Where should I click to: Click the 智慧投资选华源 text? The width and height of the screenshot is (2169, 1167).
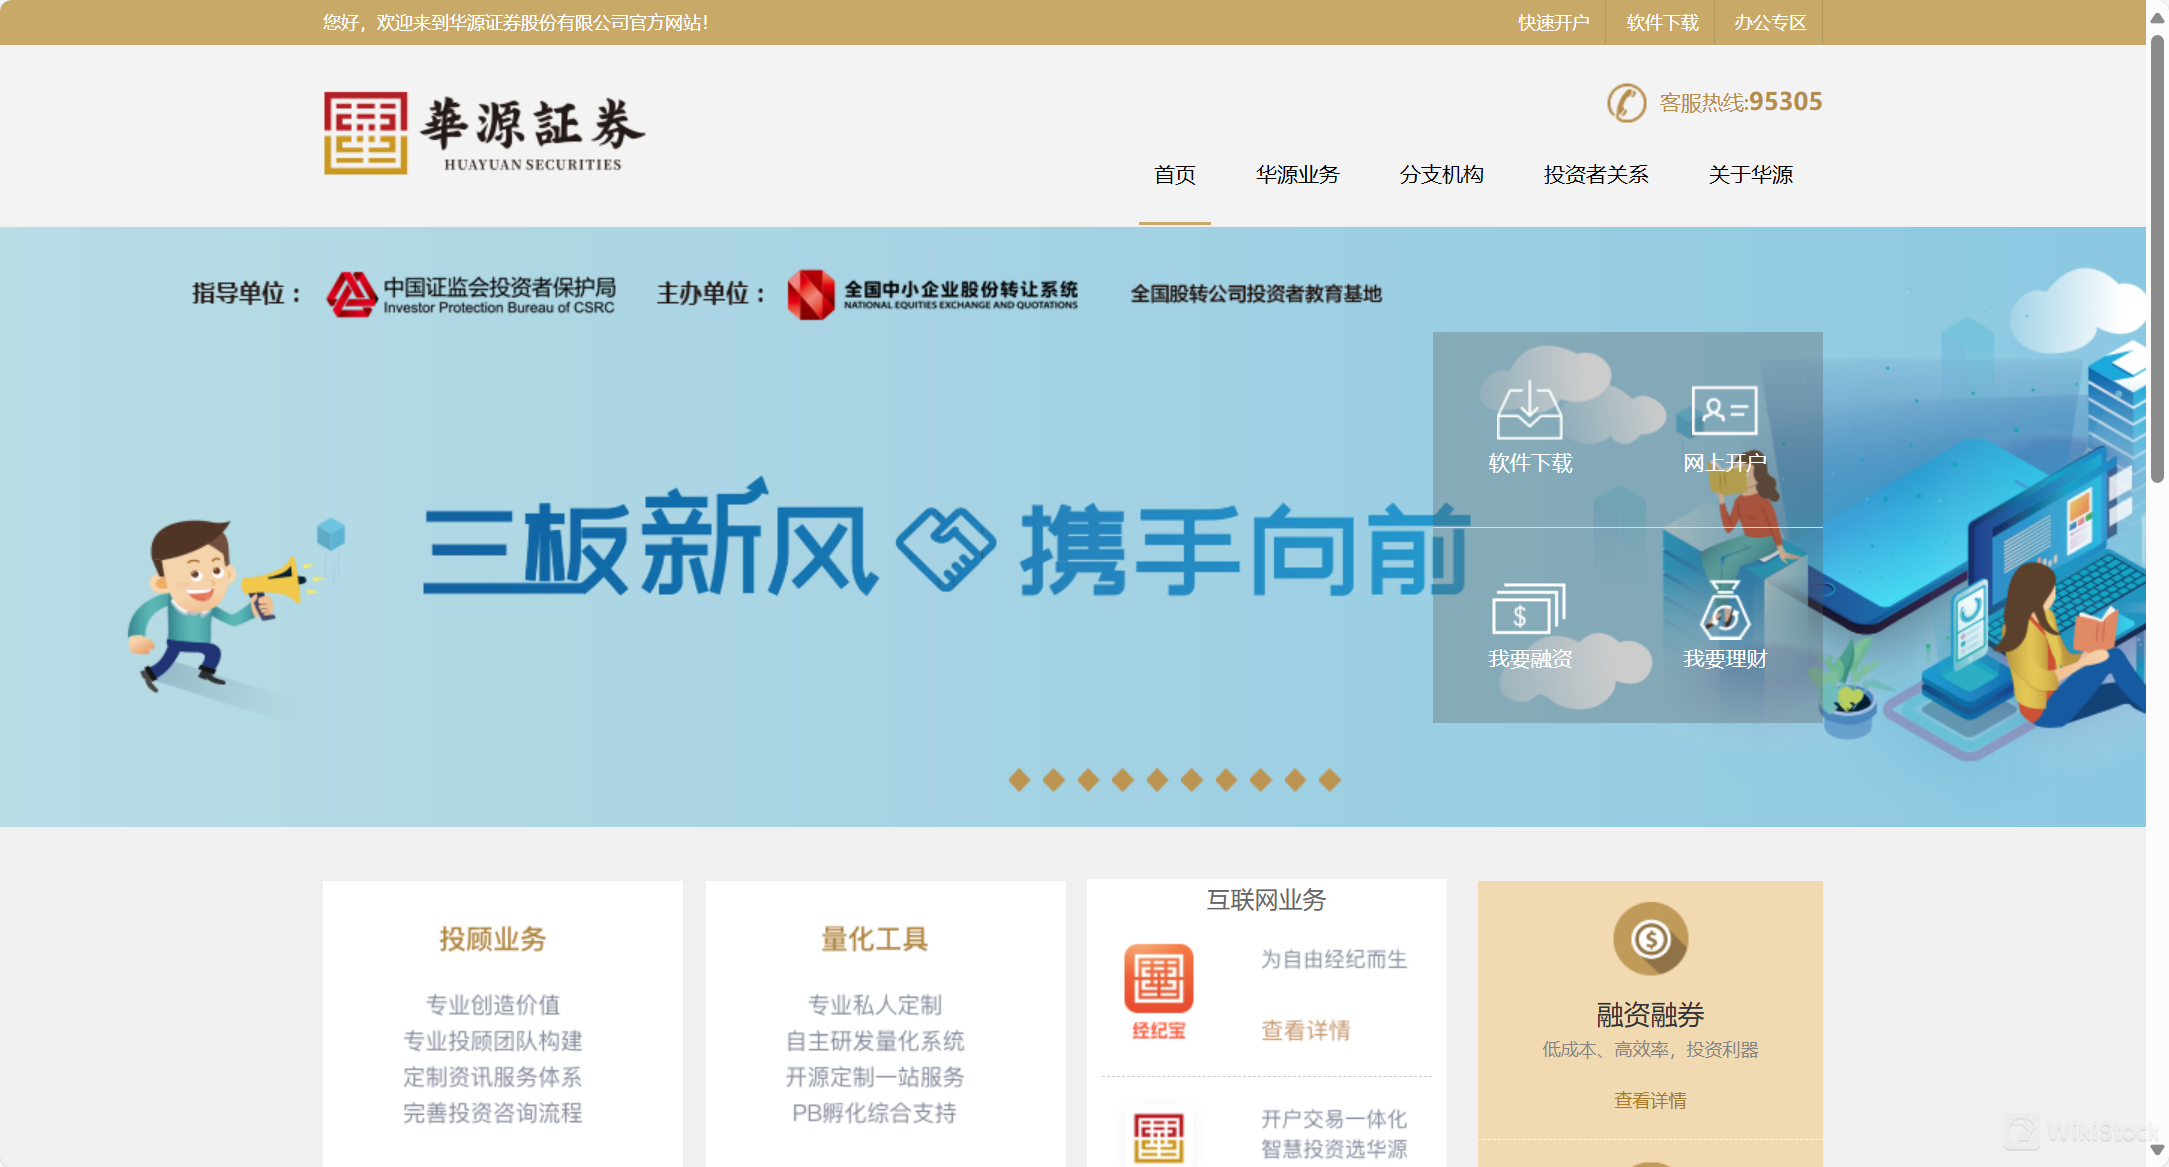point(1334,1149)
